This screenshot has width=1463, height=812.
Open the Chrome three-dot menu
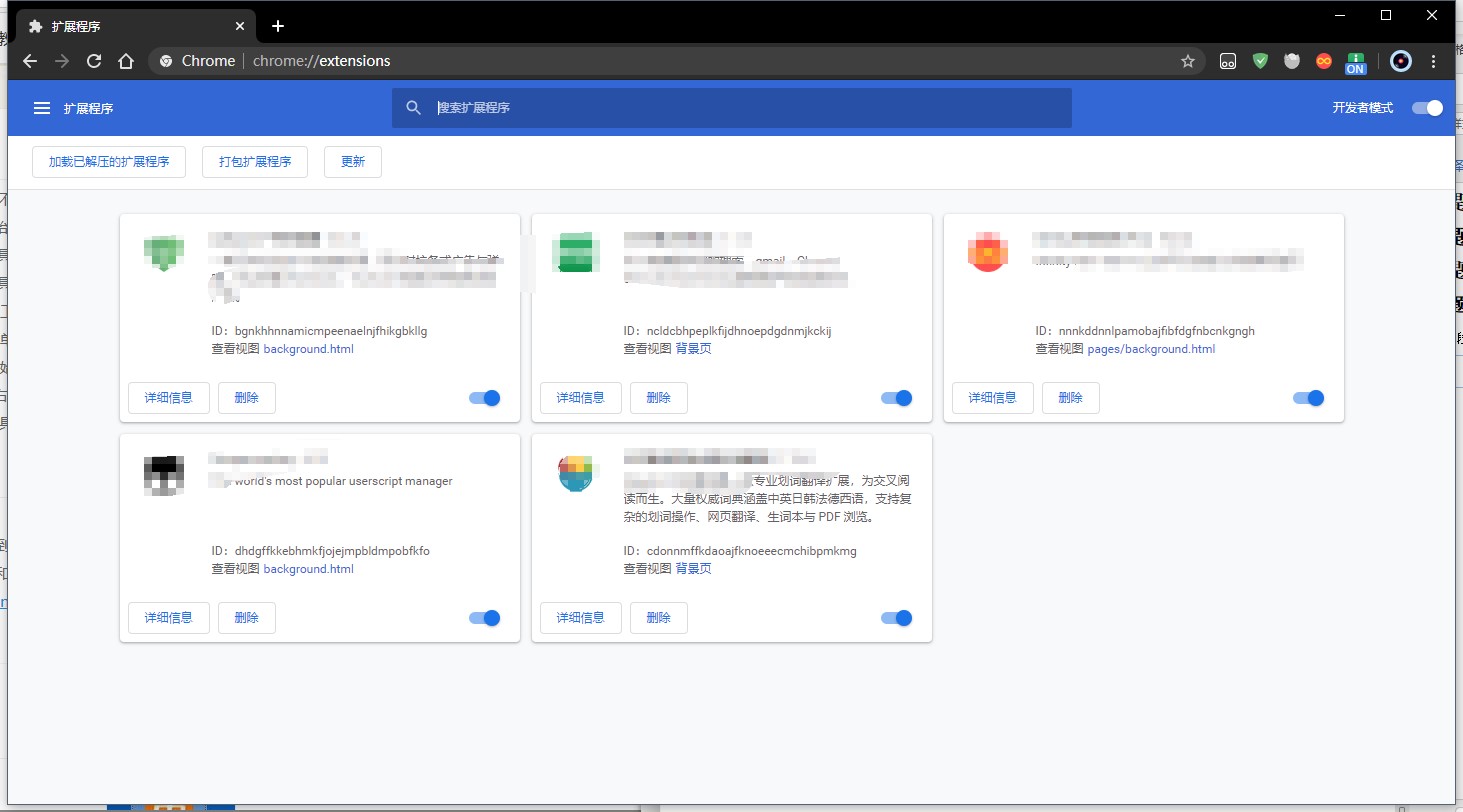[1434, 61]
